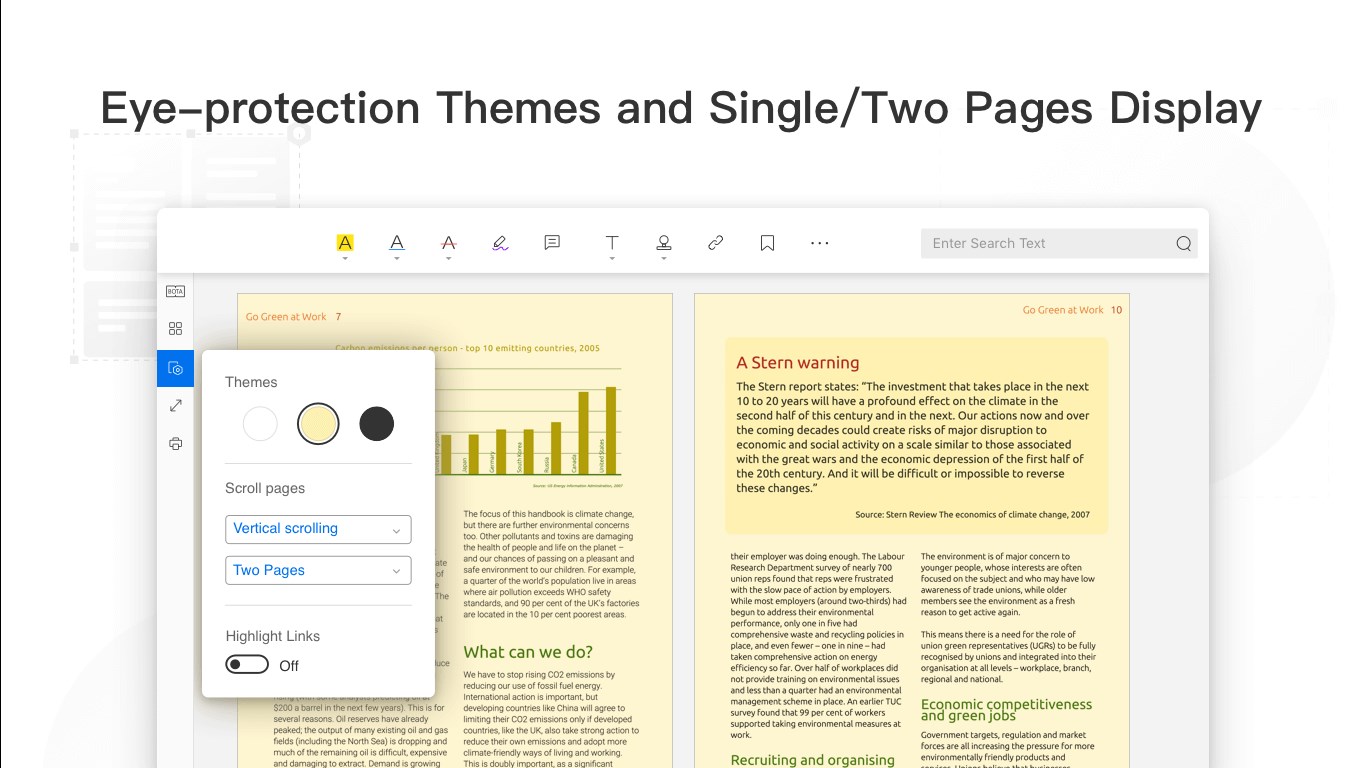Image resolution: width=1366 pixels, height=768 pixels.
Task: Open the more options ellipsis
Action: (820, 242)
